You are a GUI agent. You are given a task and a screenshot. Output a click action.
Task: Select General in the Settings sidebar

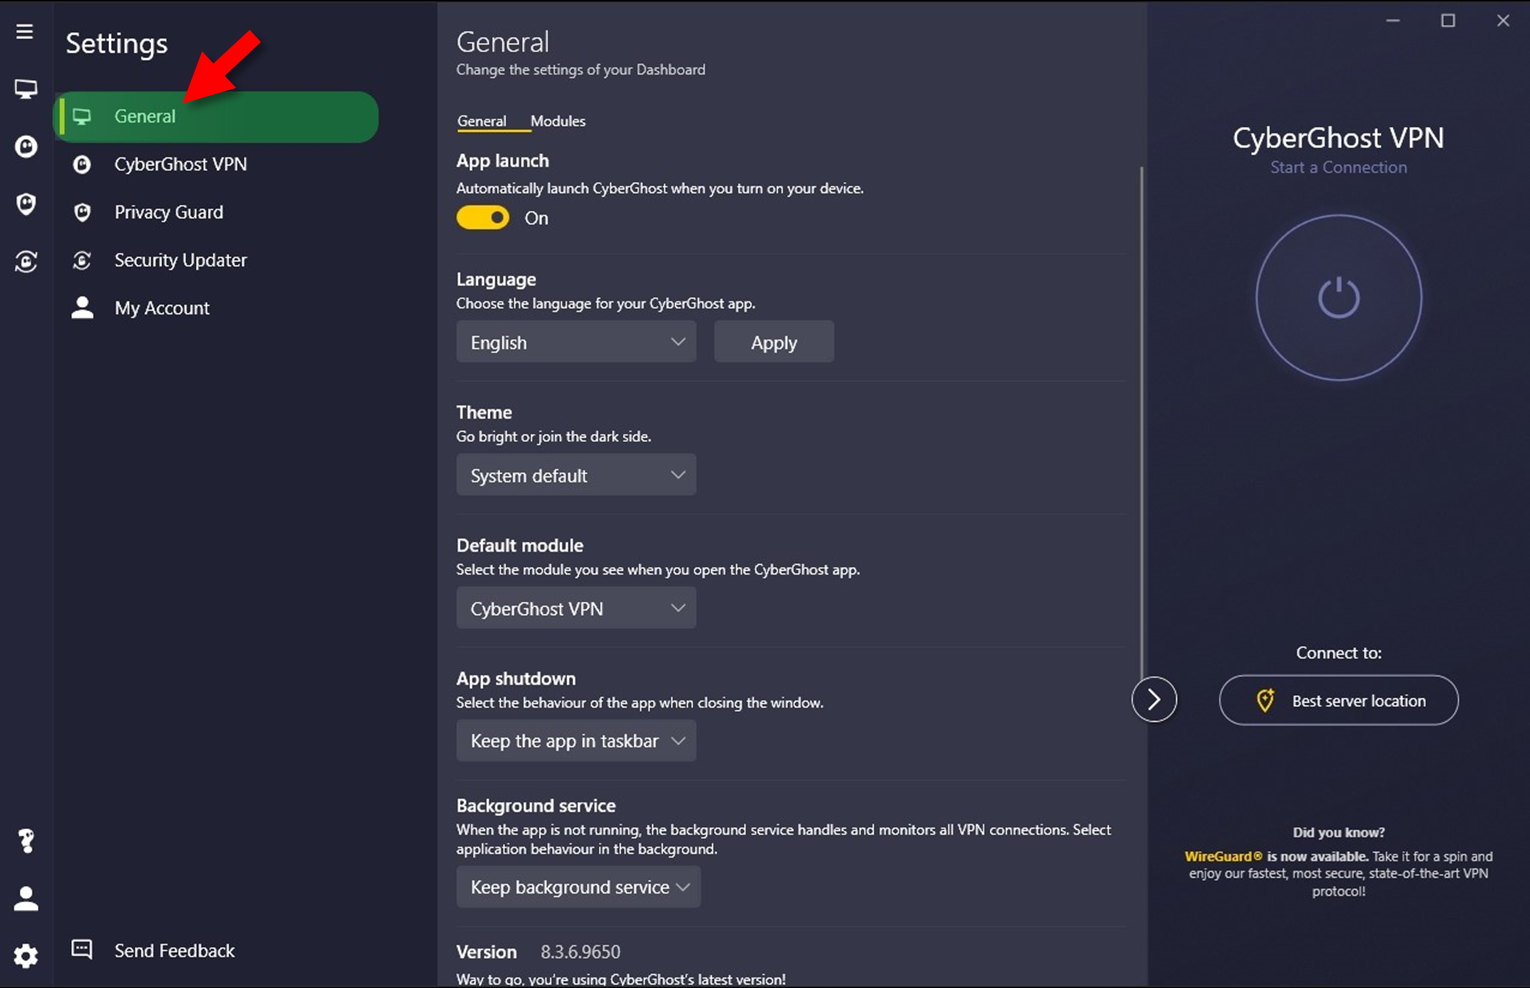[216, 116]
